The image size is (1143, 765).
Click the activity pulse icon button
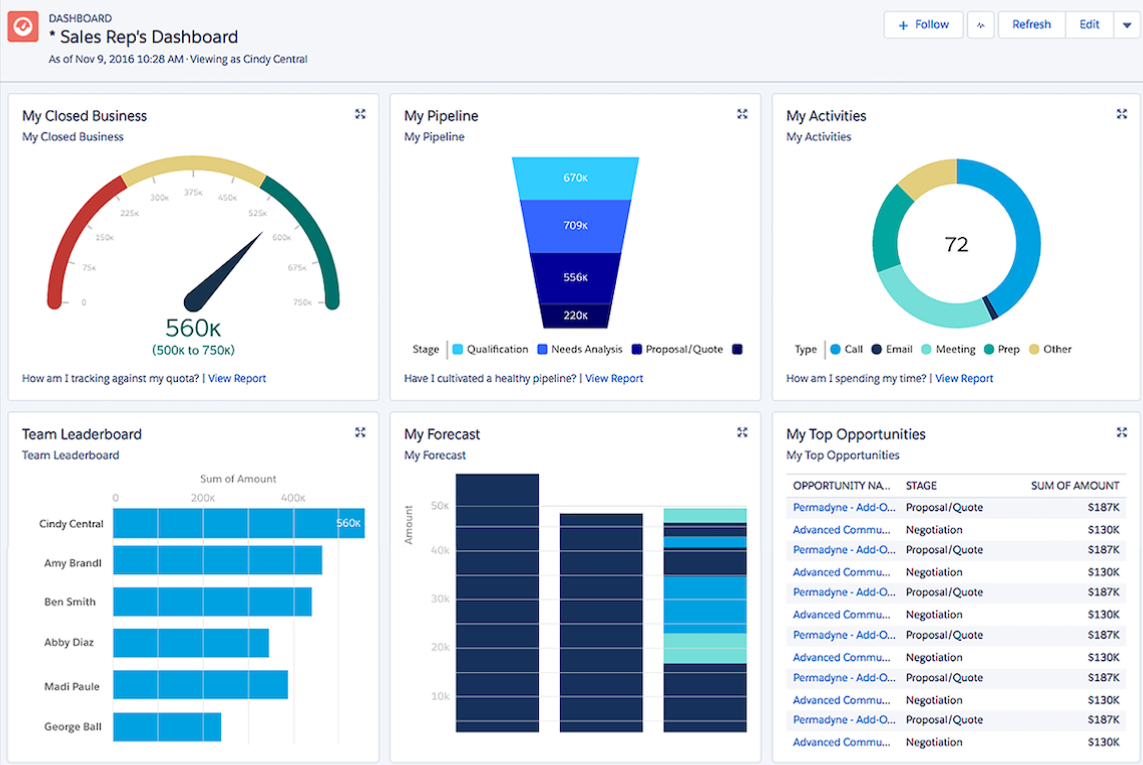point(980,25)
